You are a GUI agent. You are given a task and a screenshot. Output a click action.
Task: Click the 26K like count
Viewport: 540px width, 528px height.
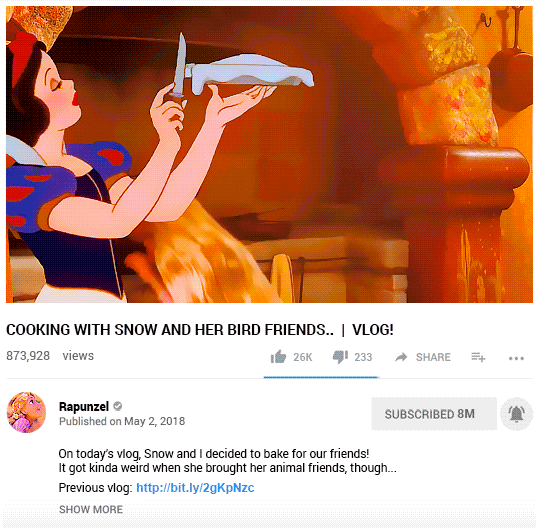[x=303, y=357]
